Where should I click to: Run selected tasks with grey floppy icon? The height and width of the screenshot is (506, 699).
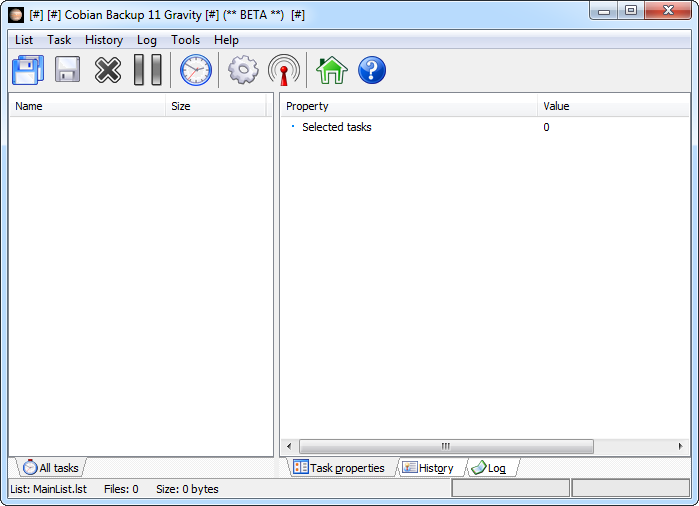pos(67,70)
